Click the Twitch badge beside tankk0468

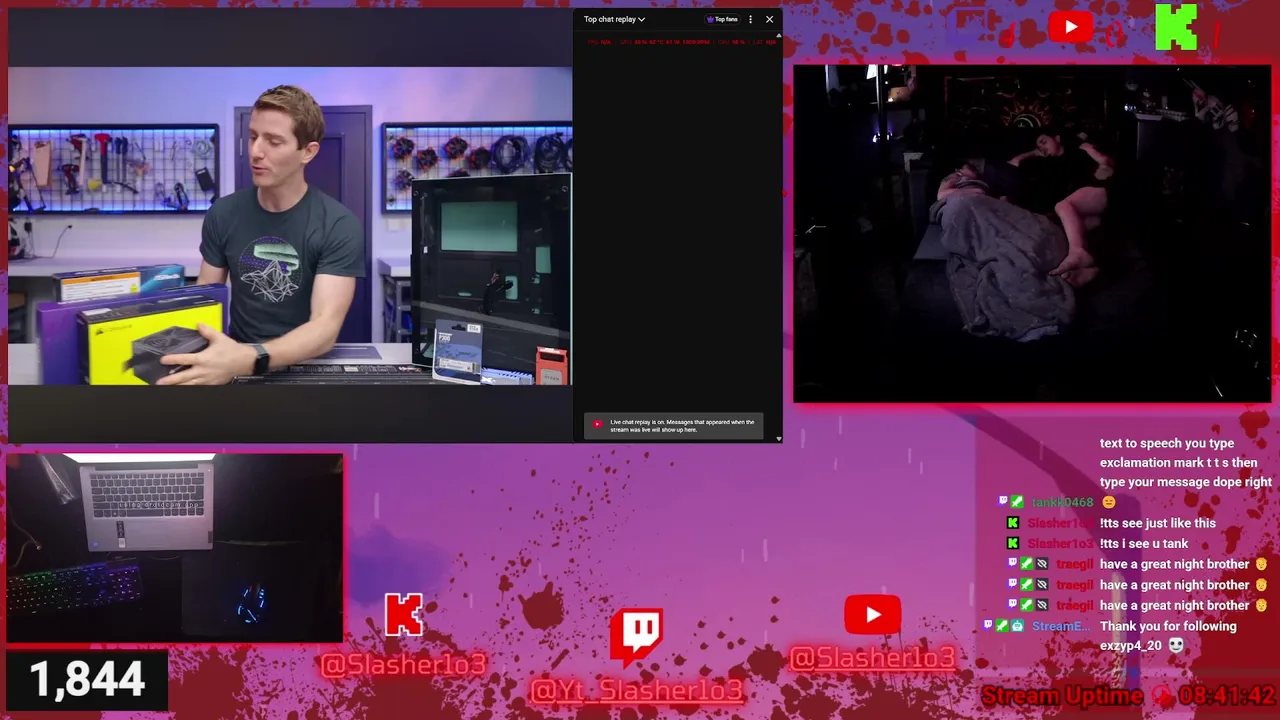[1003, 502]
